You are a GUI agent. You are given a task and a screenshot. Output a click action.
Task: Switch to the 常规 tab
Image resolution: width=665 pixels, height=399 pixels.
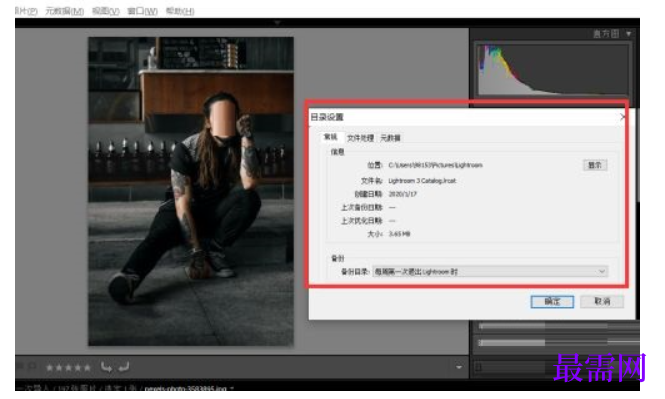point(330,137)
